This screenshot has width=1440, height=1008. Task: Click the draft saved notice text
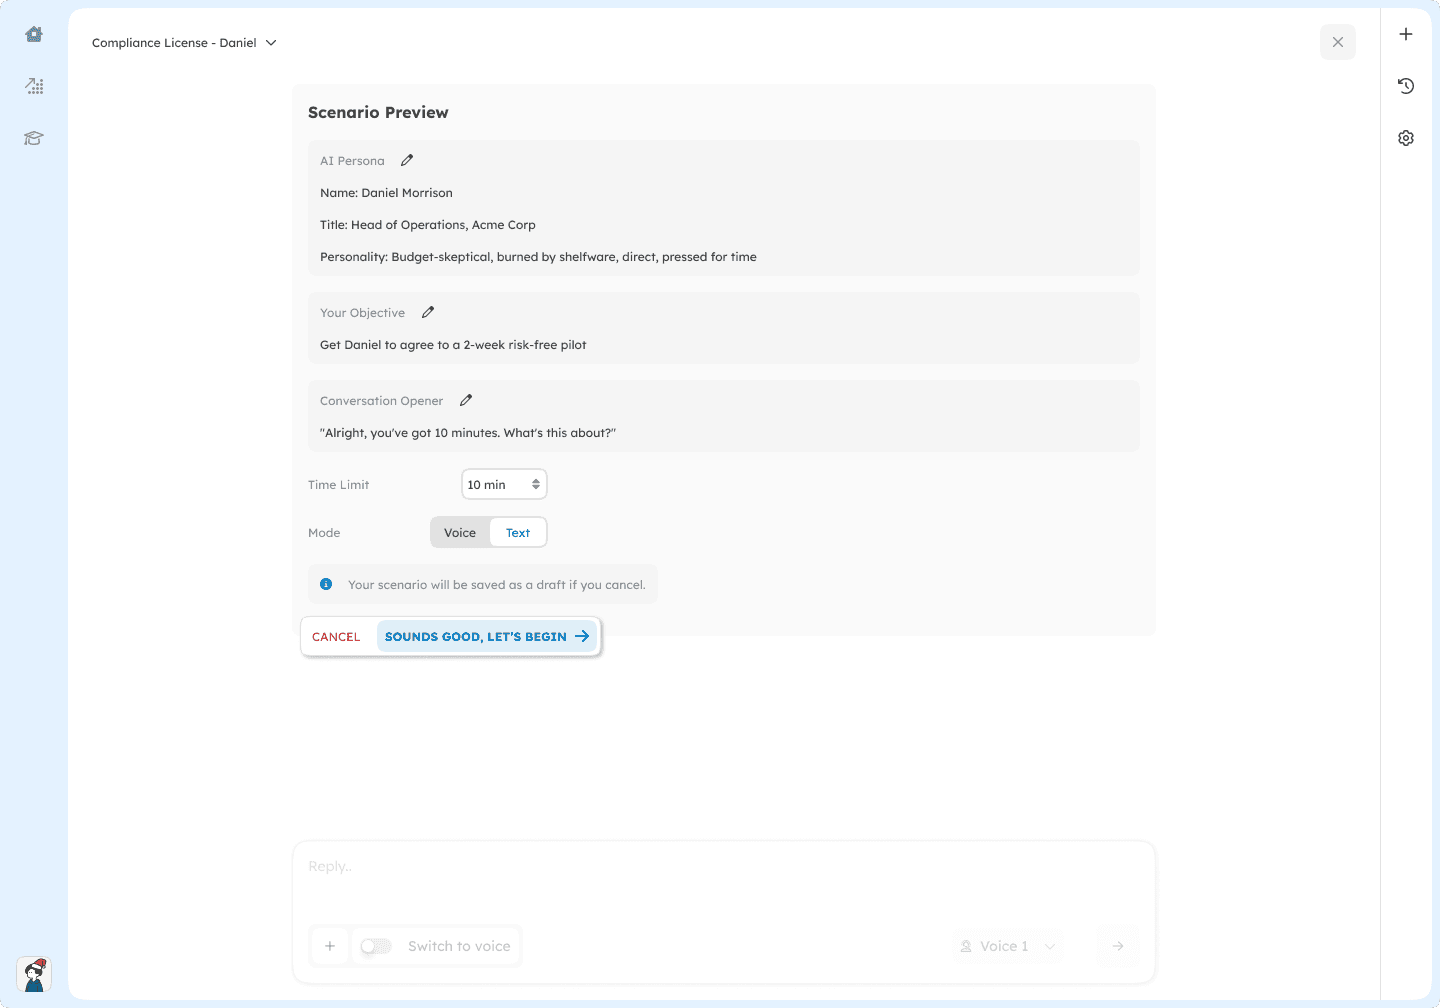[497, 585]
